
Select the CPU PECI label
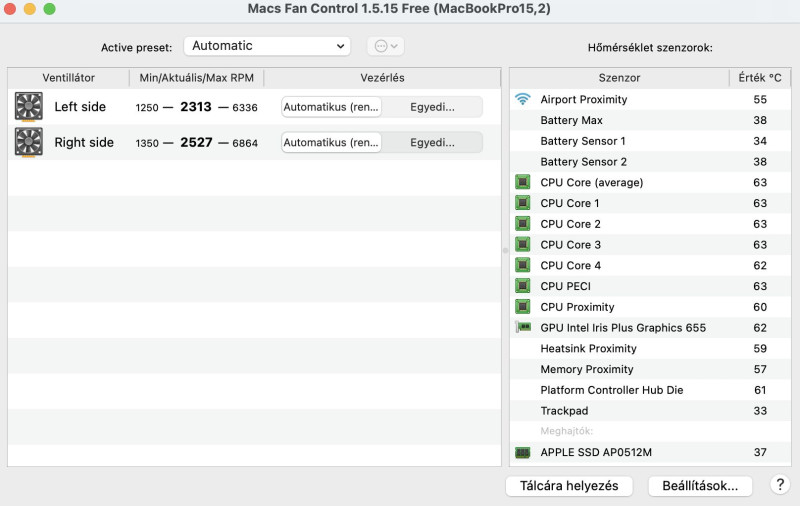565,286
